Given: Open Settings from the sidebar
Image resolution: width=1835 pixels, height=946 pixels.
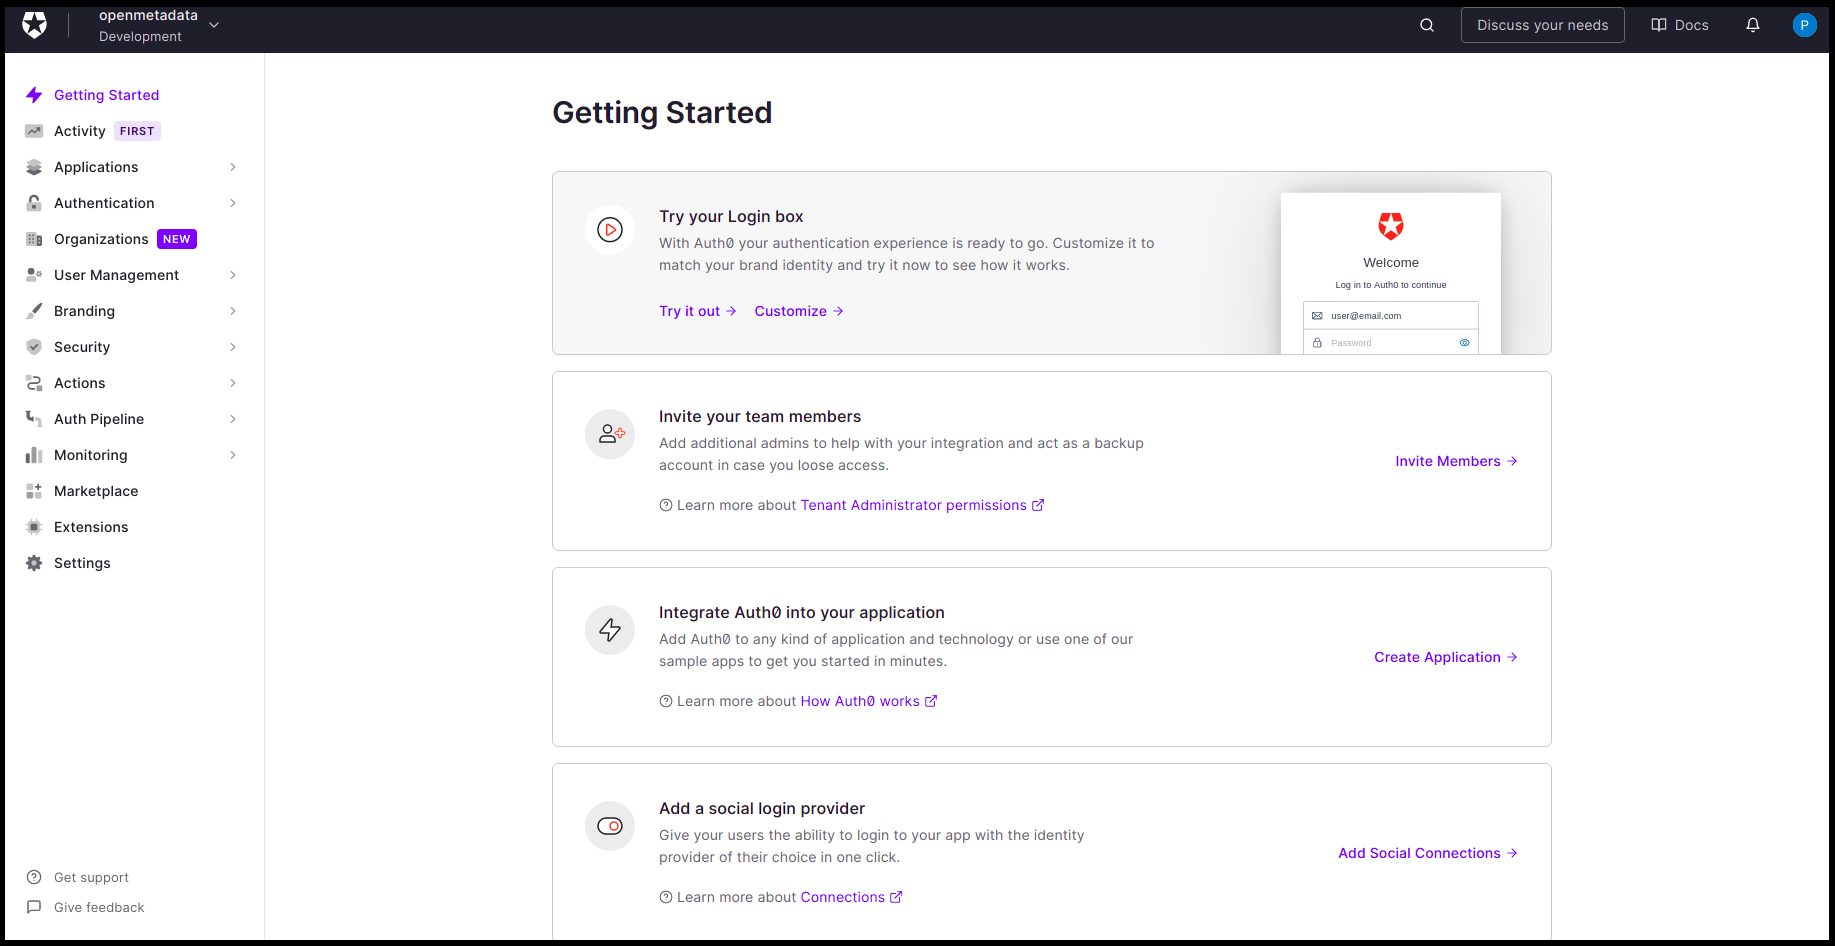Looking at the screenshot, I should tap(82, 562).
